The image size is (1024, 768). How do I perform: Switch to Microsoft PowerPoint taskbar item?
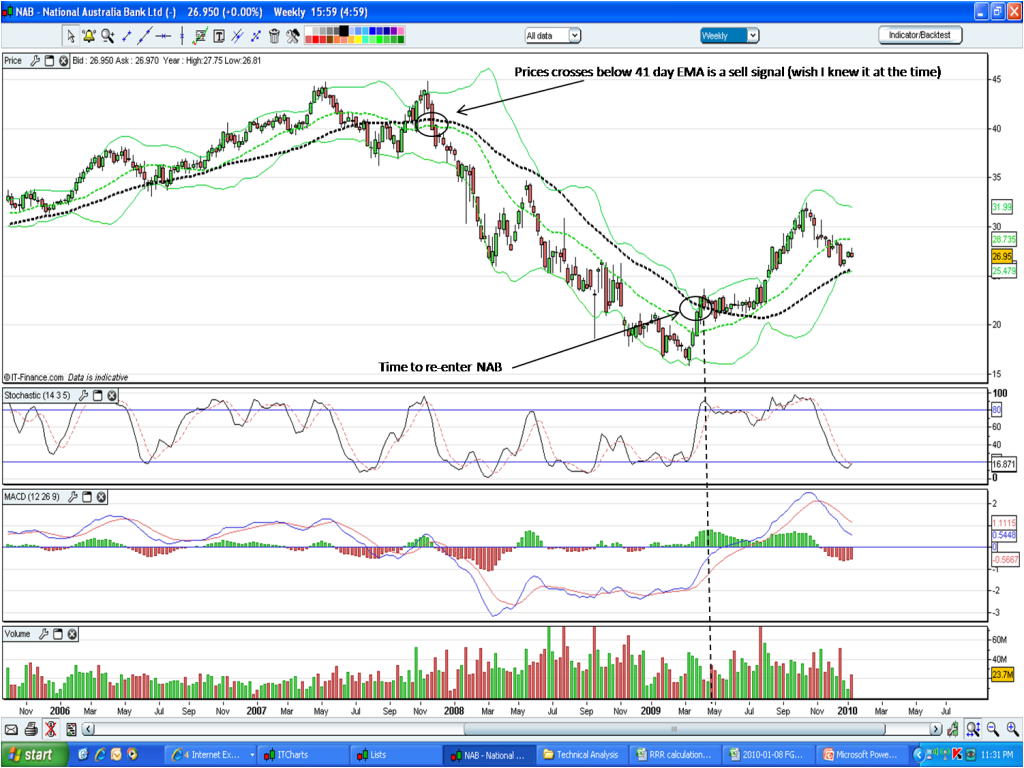pyautogui.click(x=862, y=755)
